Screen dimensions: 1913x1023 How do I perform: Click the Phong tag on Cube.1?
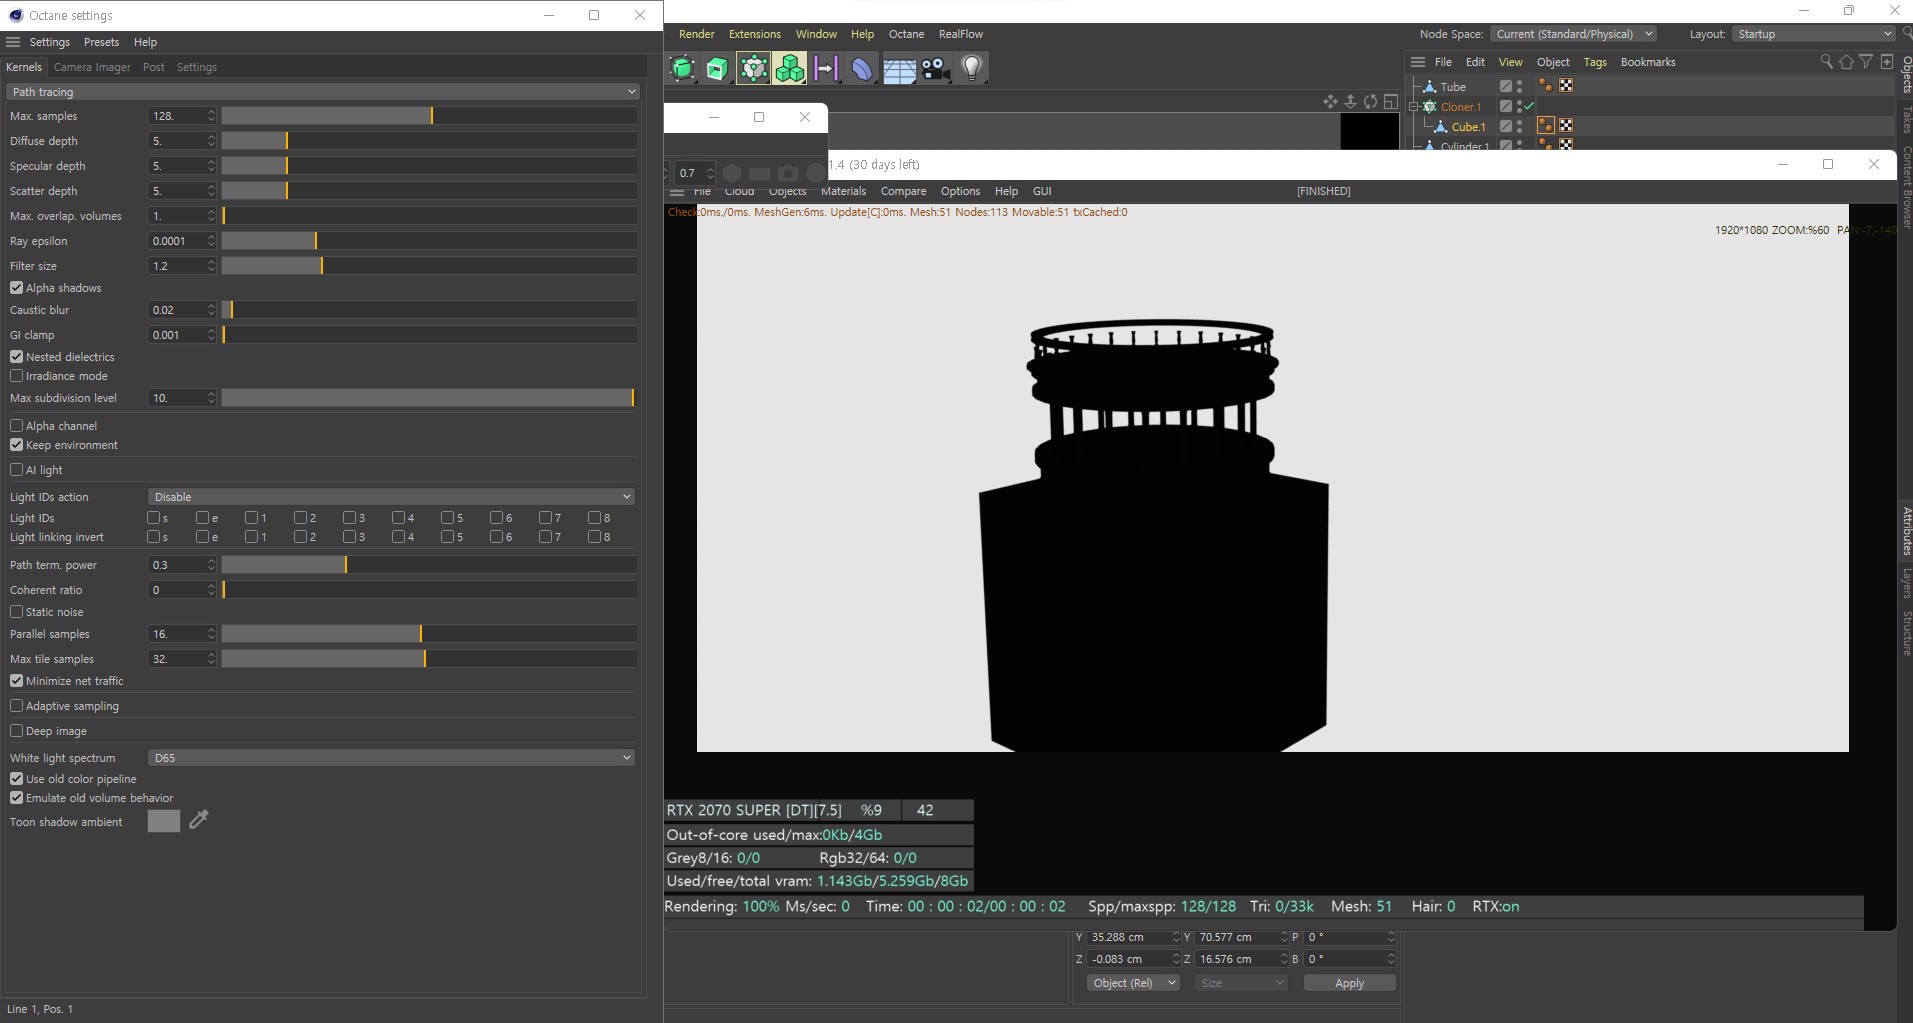[x=1545, y=126]
